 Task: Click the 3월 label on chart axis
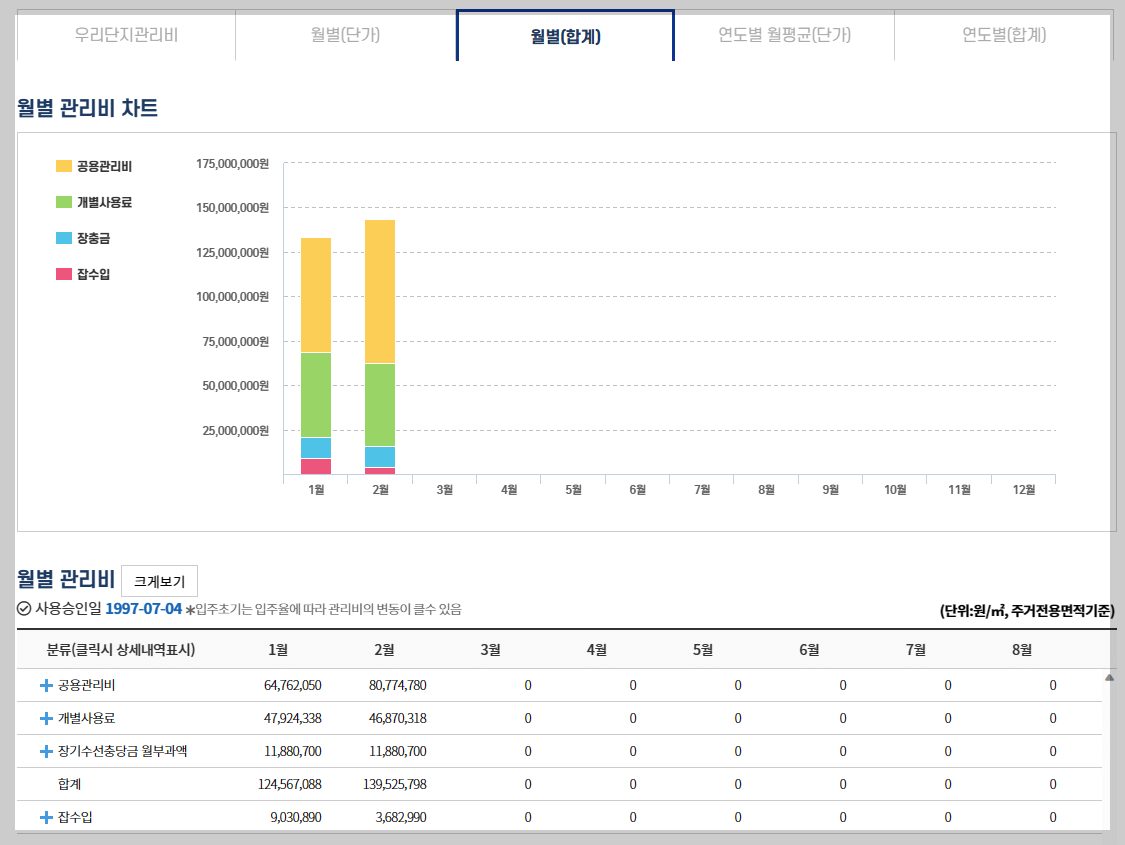point(445,490)
